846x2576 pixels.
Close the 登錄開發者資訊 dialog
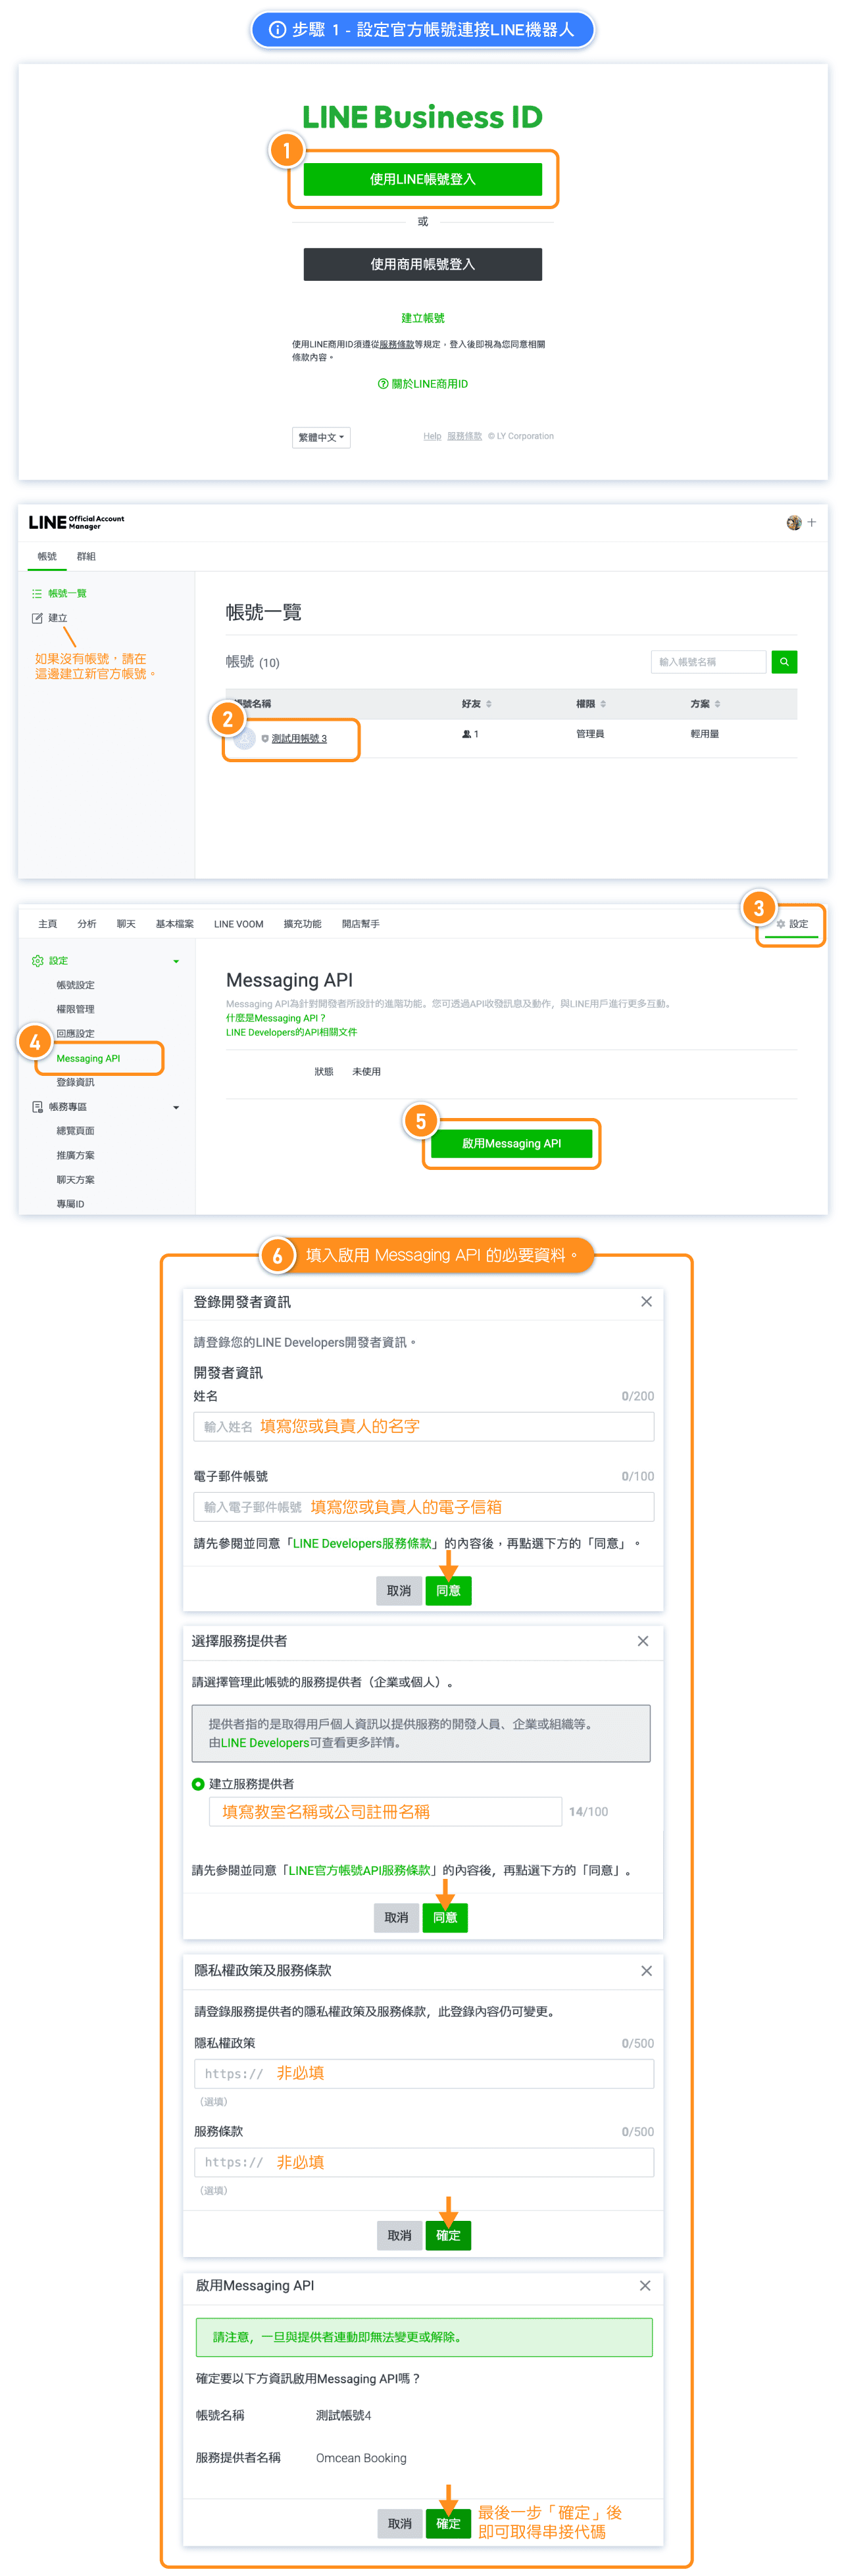point(646,1301)
